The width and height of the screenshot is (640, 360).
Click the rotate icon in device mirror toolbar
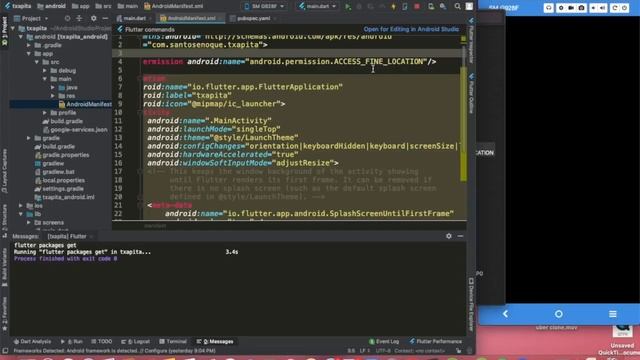pos(614,8)
